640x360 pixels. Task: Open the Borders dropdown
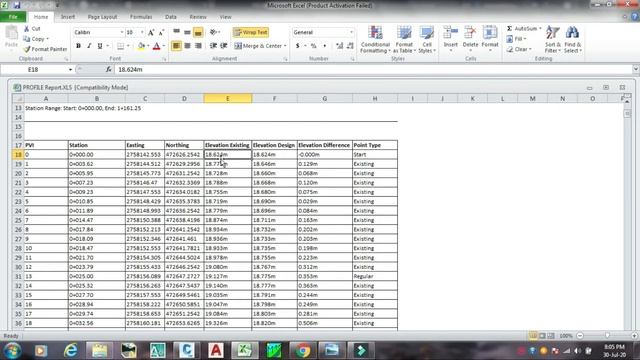click(x=128, y=46)
